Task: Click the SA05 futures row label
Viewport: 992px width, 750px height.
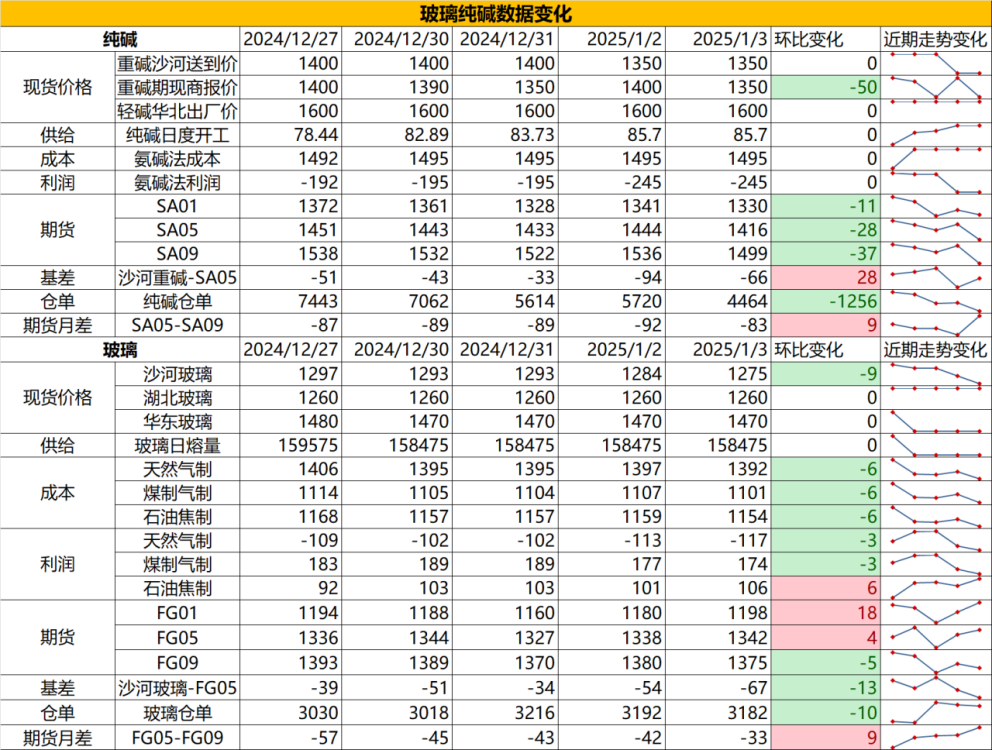Action: (177, 230)
